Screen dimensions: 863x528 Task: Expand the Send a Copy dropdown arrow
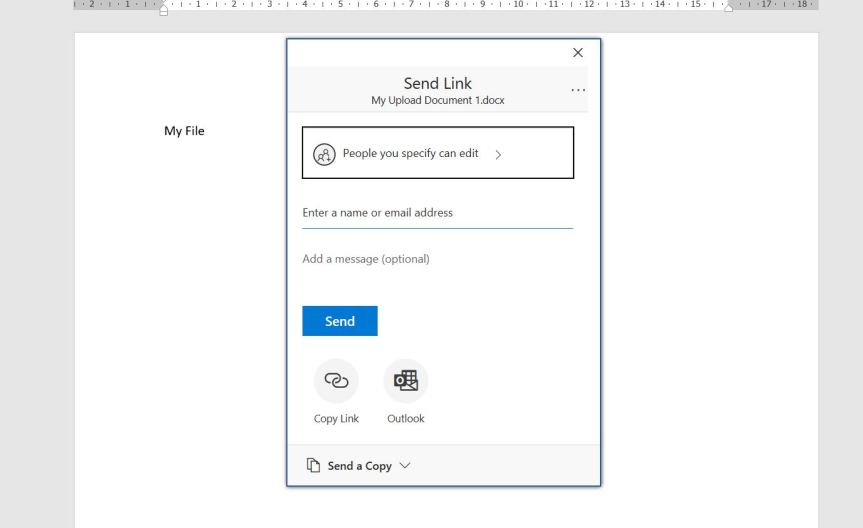click(x=405, y=466)
